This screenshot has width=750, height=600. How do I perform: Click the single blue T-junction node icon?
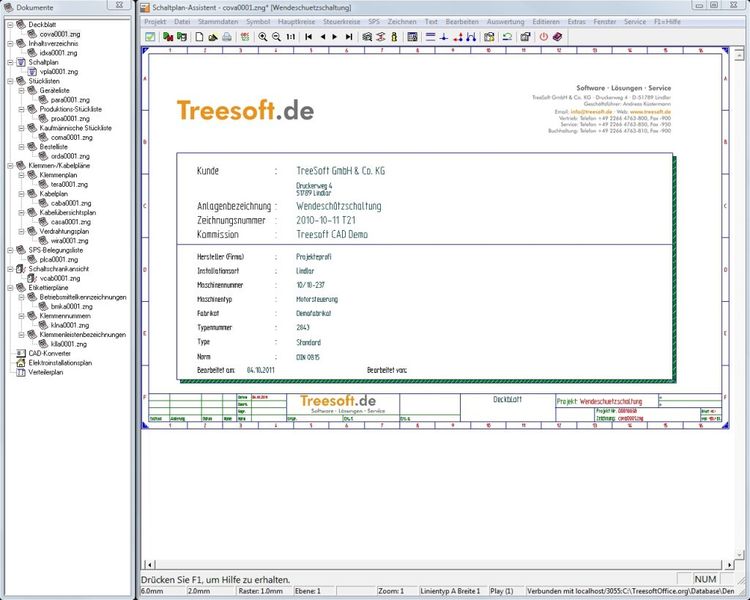[x=443, y=37]
